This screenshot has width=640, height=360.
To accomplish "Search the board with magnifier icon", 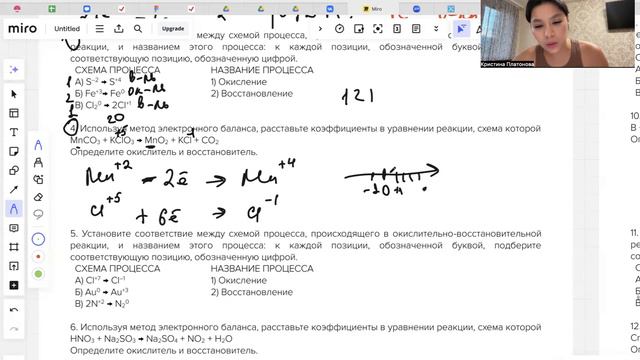I will coord(138,29).
